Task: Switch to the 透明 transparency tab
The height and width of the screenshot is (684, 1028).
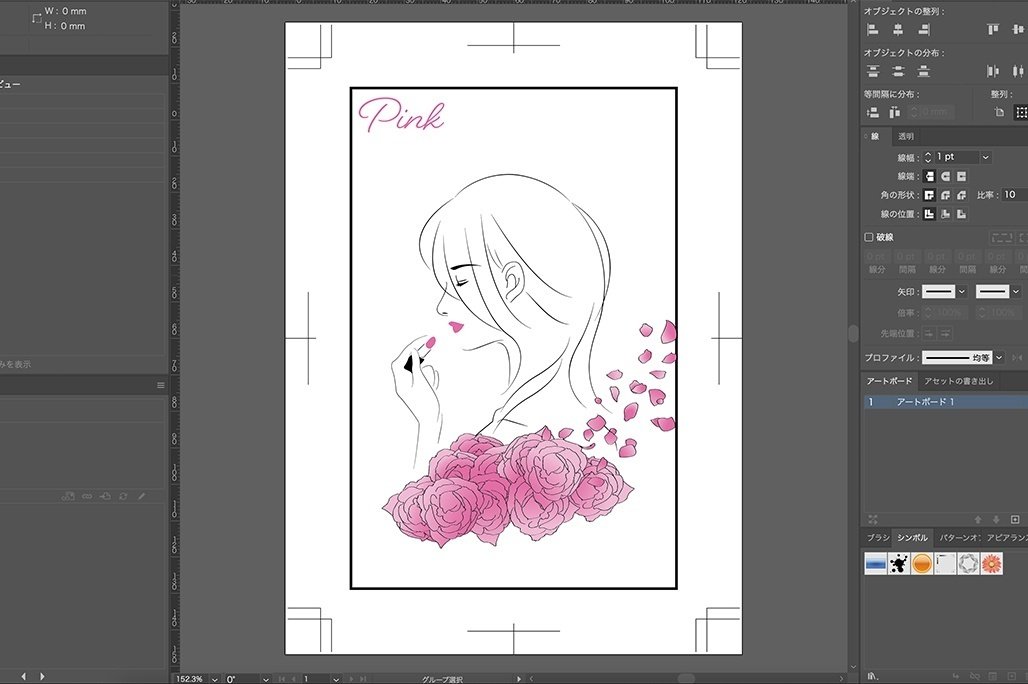Action: click(906, 136)
